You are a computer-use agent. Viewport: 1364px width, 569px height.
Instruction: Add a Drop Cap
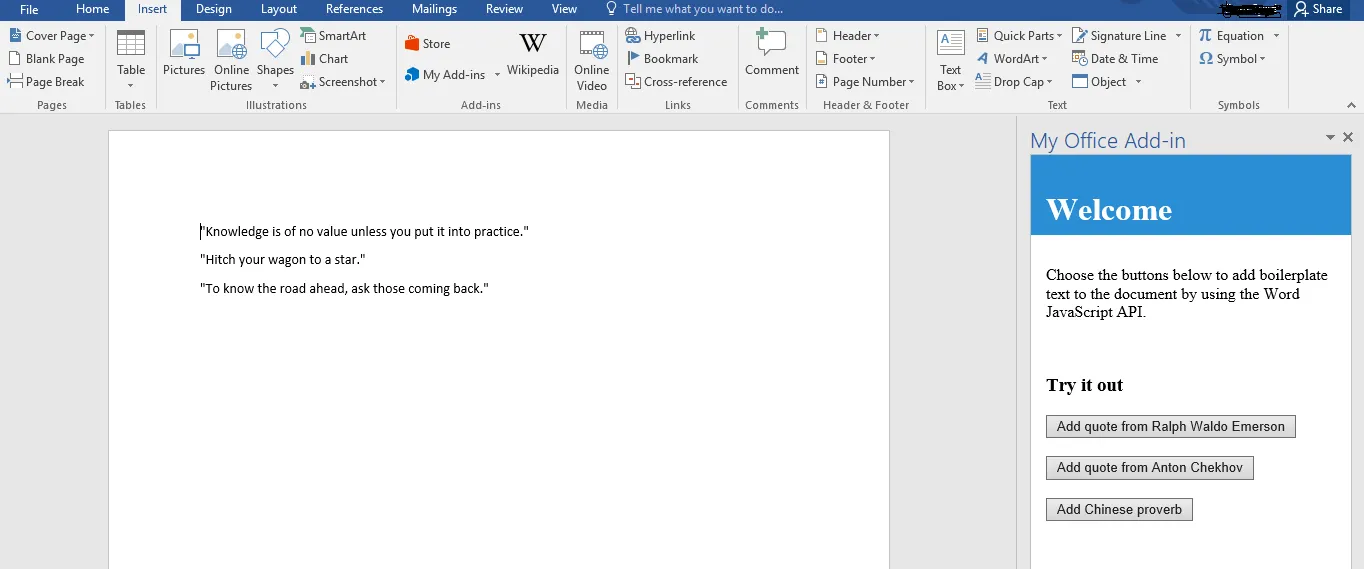coord(1014,82)
